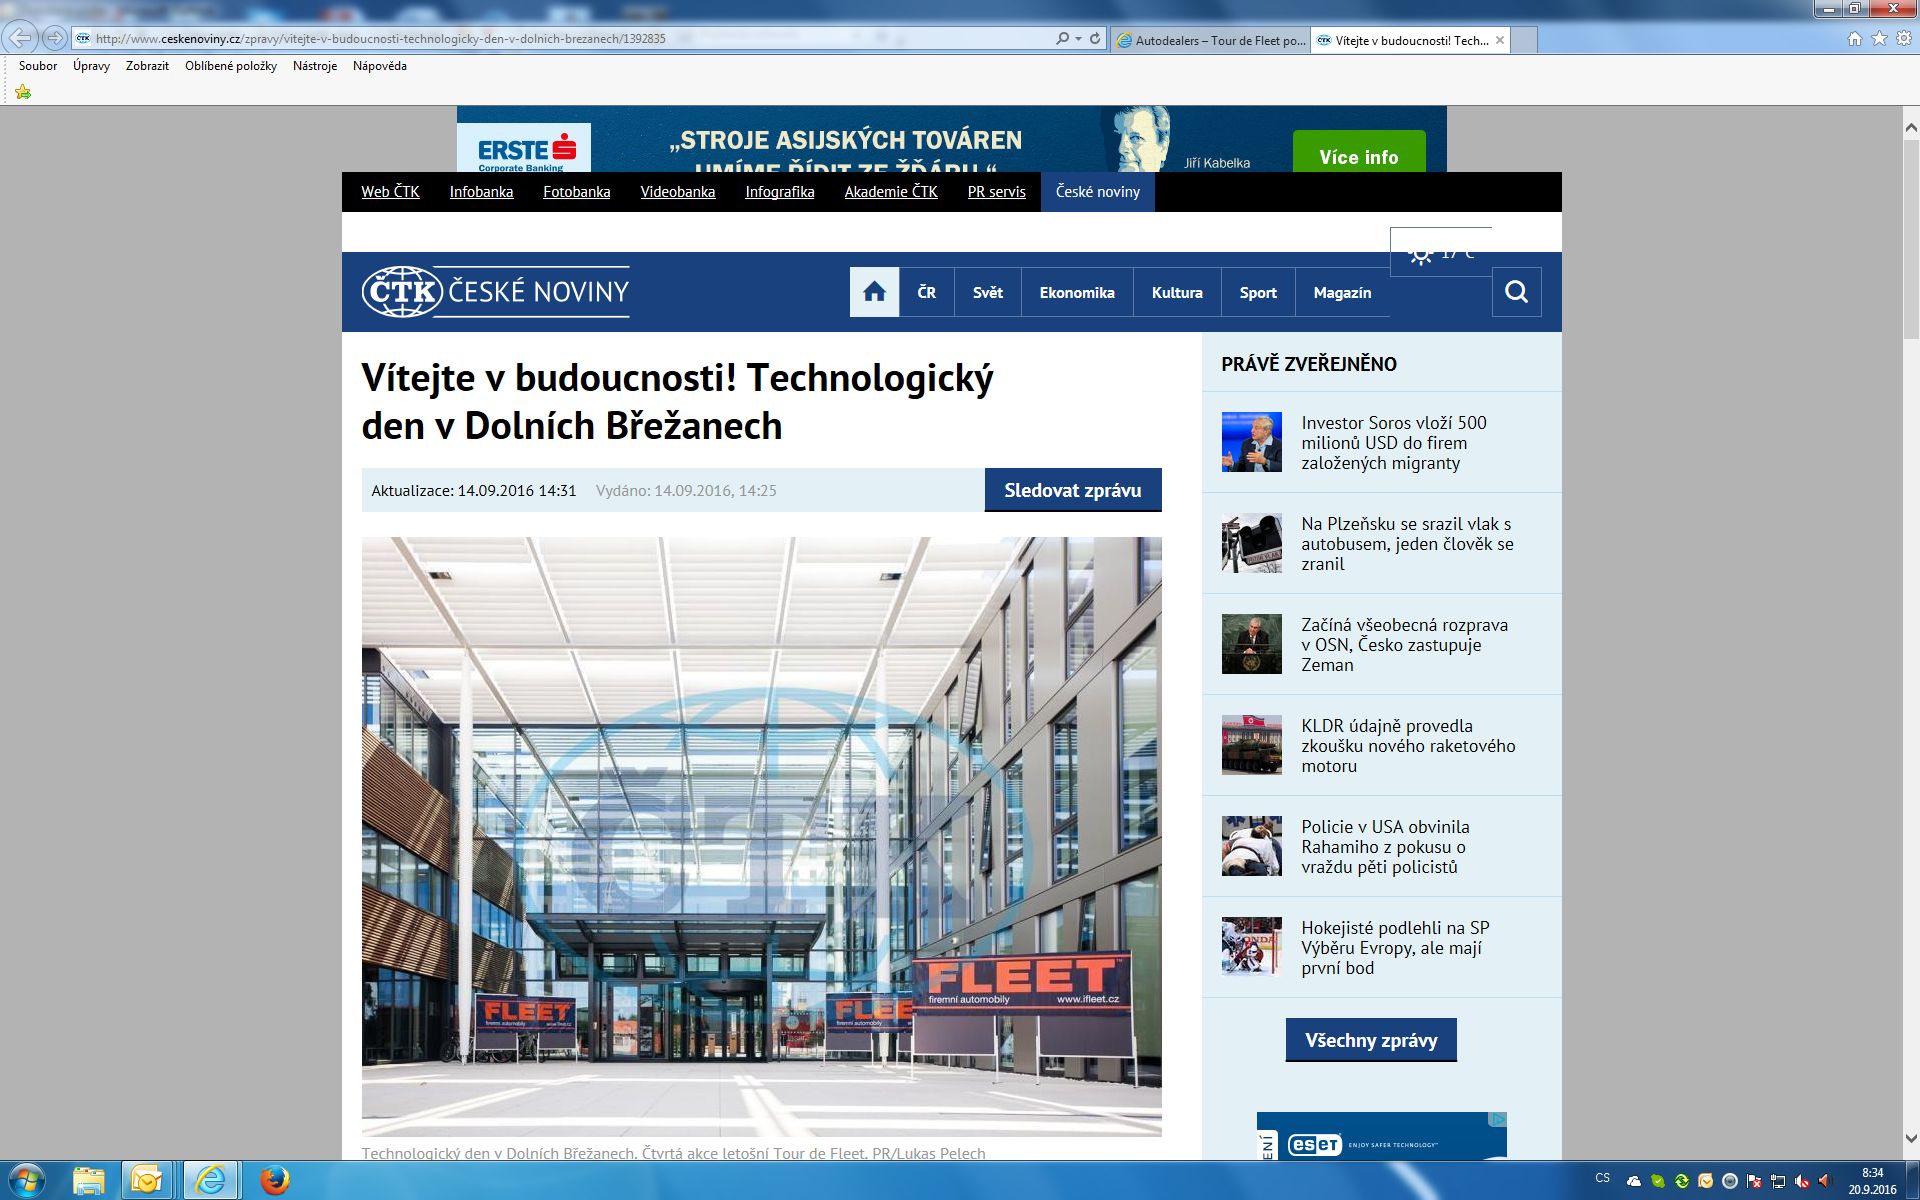
Task: Open File Explorer from the taskbar
Action: [x=88, y=1181]
